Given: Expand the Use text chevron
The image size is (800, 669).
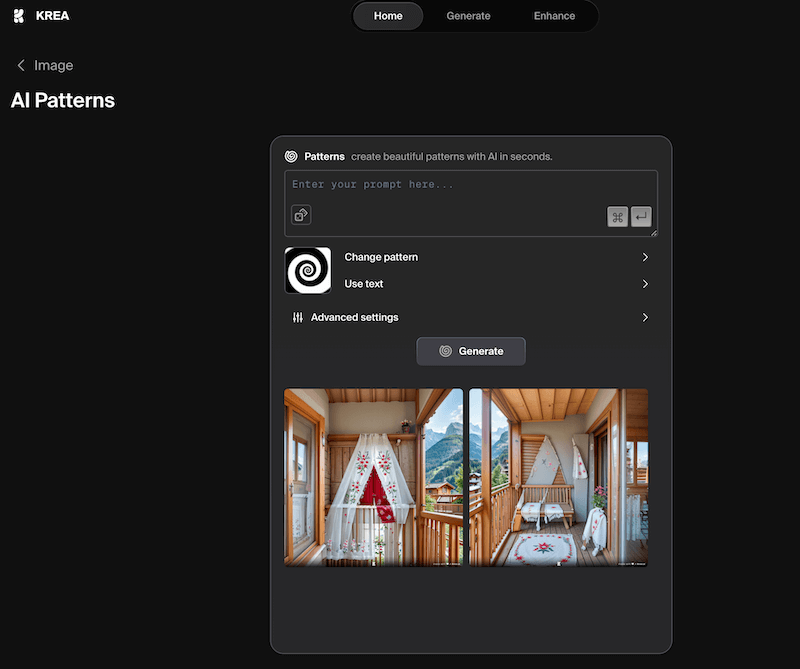Looking at the screenshot, I should point(645,284).
